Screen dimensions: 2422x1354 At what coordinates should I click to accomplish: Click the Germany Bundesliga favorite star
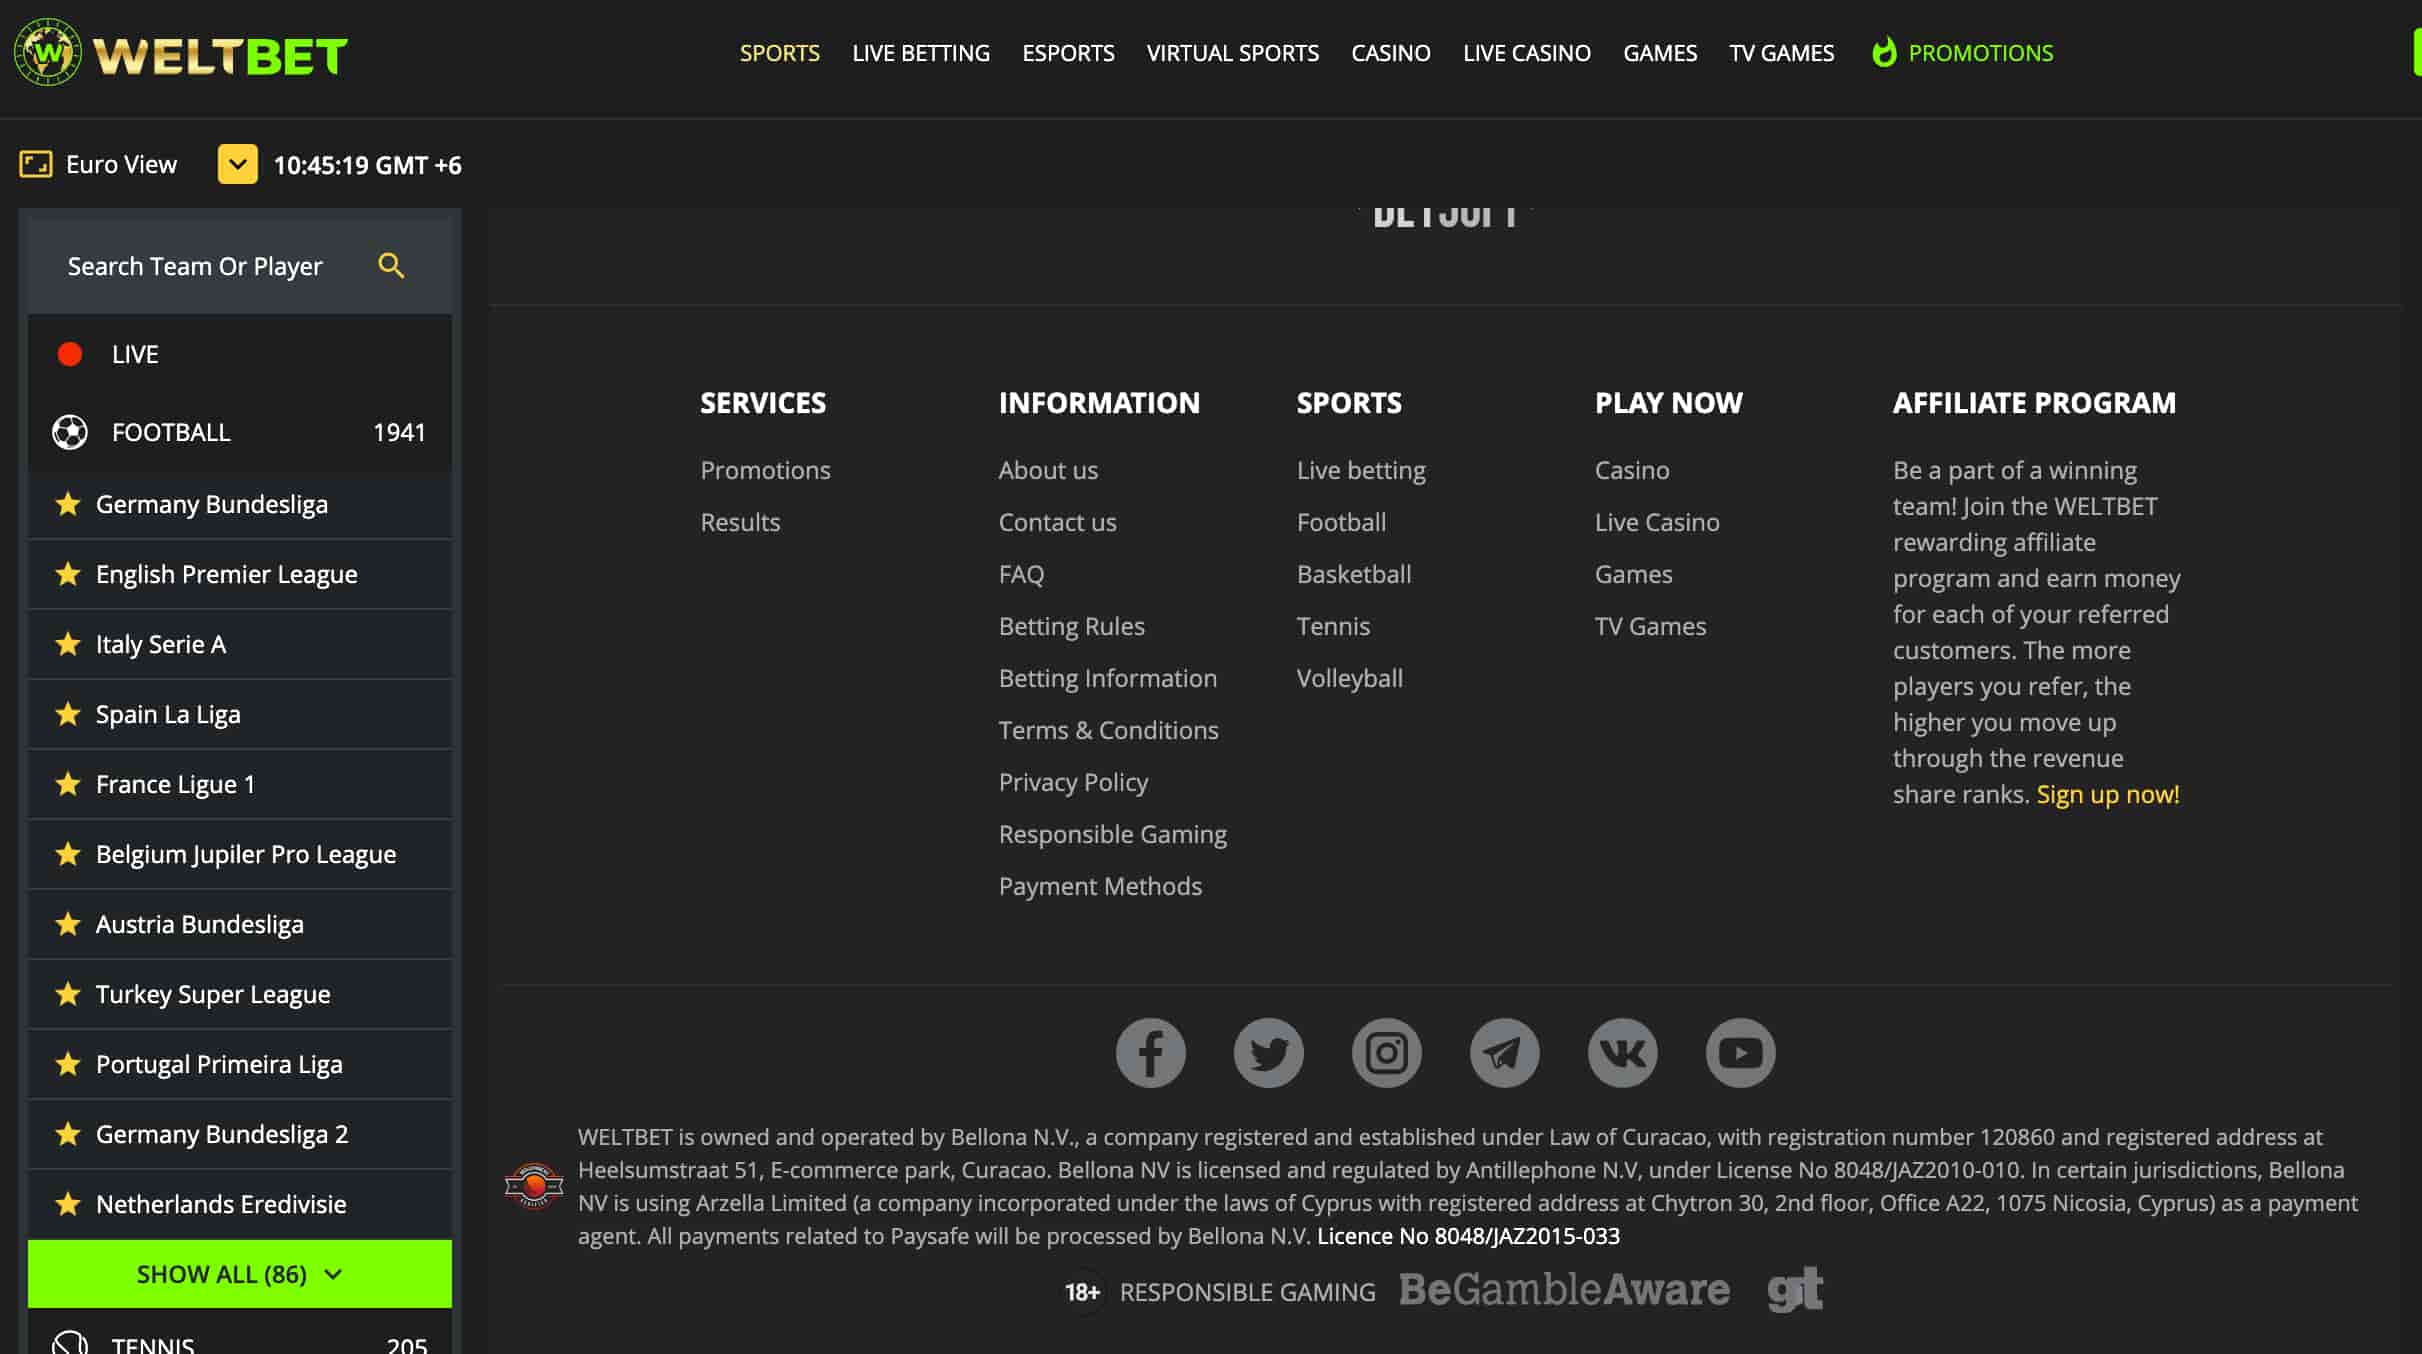point(68,504)
